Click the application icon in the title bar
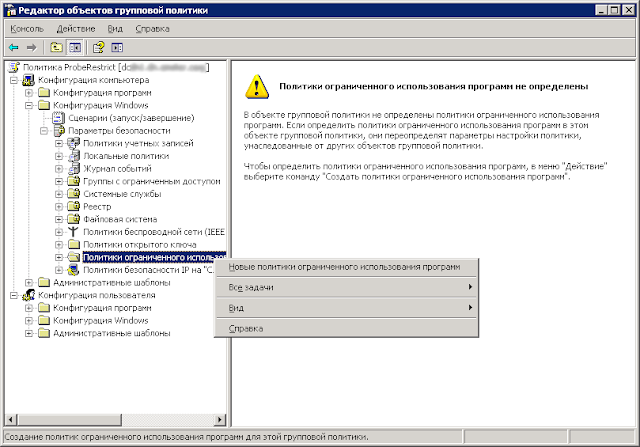 (11, 10)
